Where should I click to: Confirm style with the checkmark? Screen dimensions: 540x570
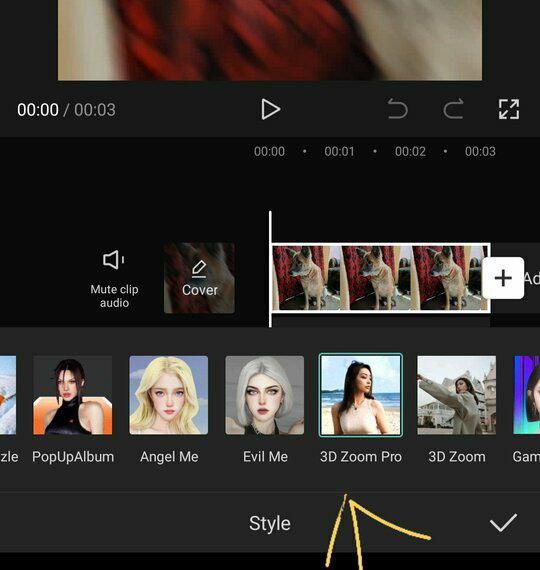pos(503,523)
